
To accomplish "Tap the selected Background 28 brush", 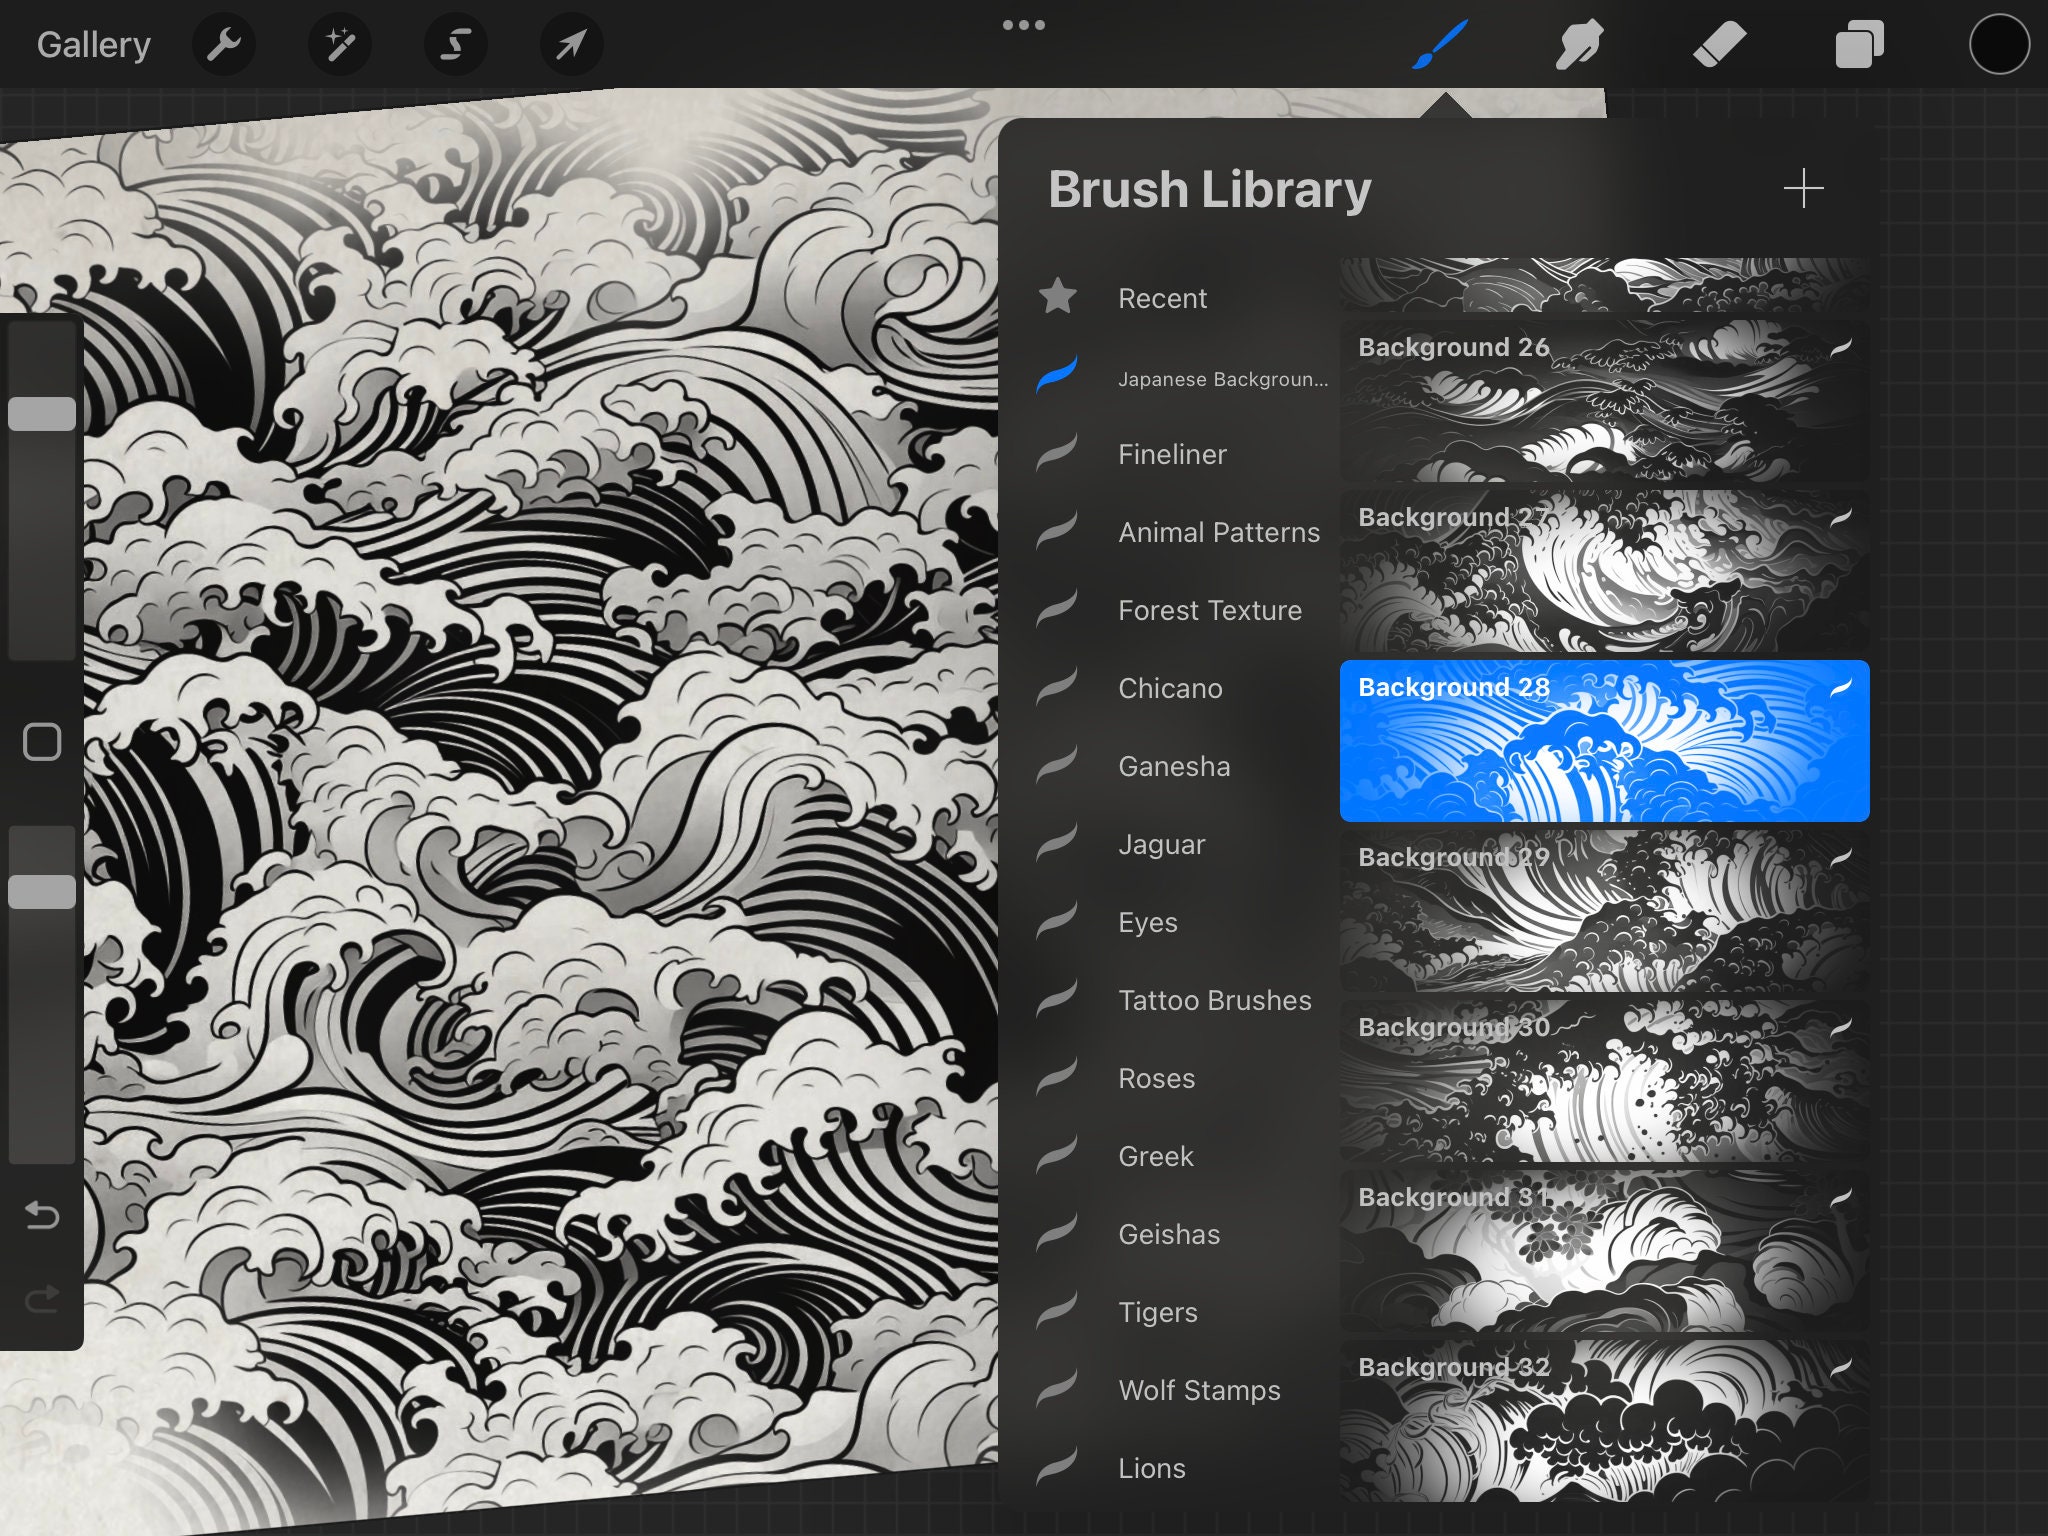I will click(1604, 741).
